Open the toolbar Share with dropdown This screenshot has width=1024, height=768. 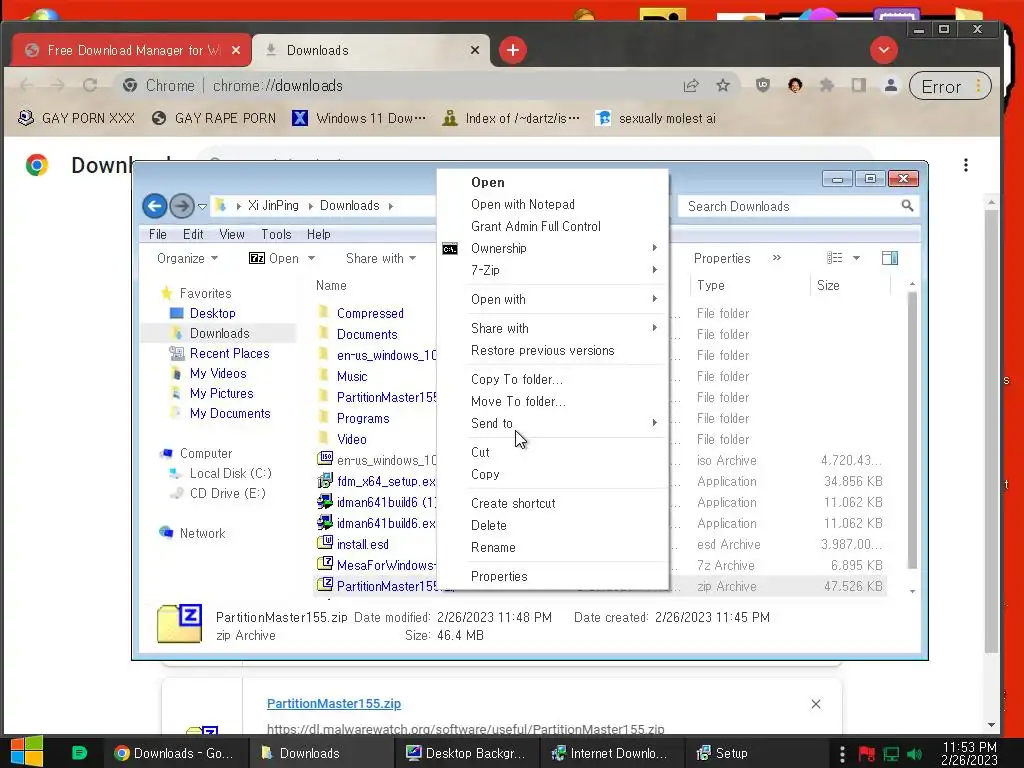click(x=381, y=259)
